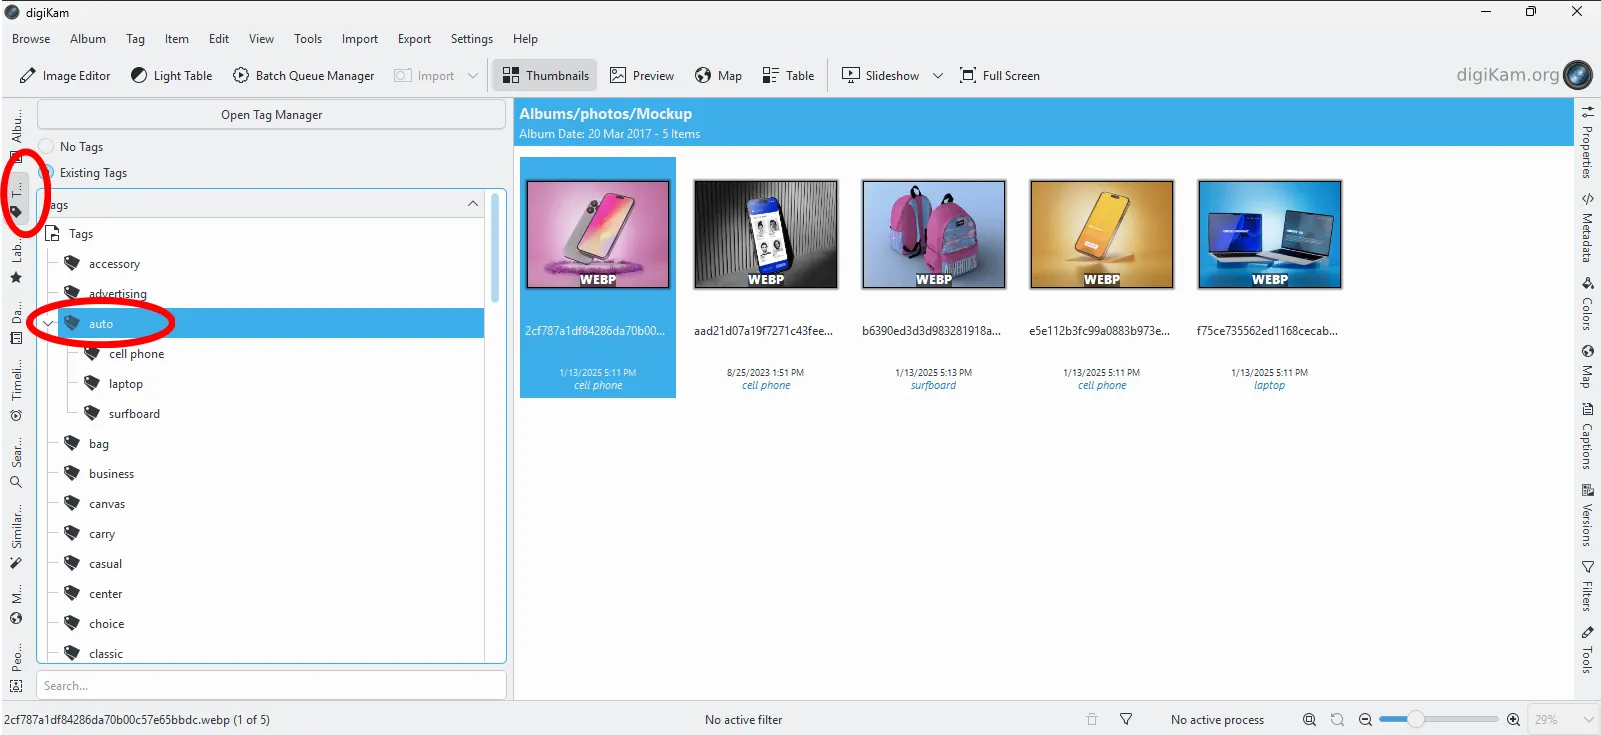Screen dimensions: 1601x735
Task: Launch Batch Queue Manager
Action: tap(303, 76)
